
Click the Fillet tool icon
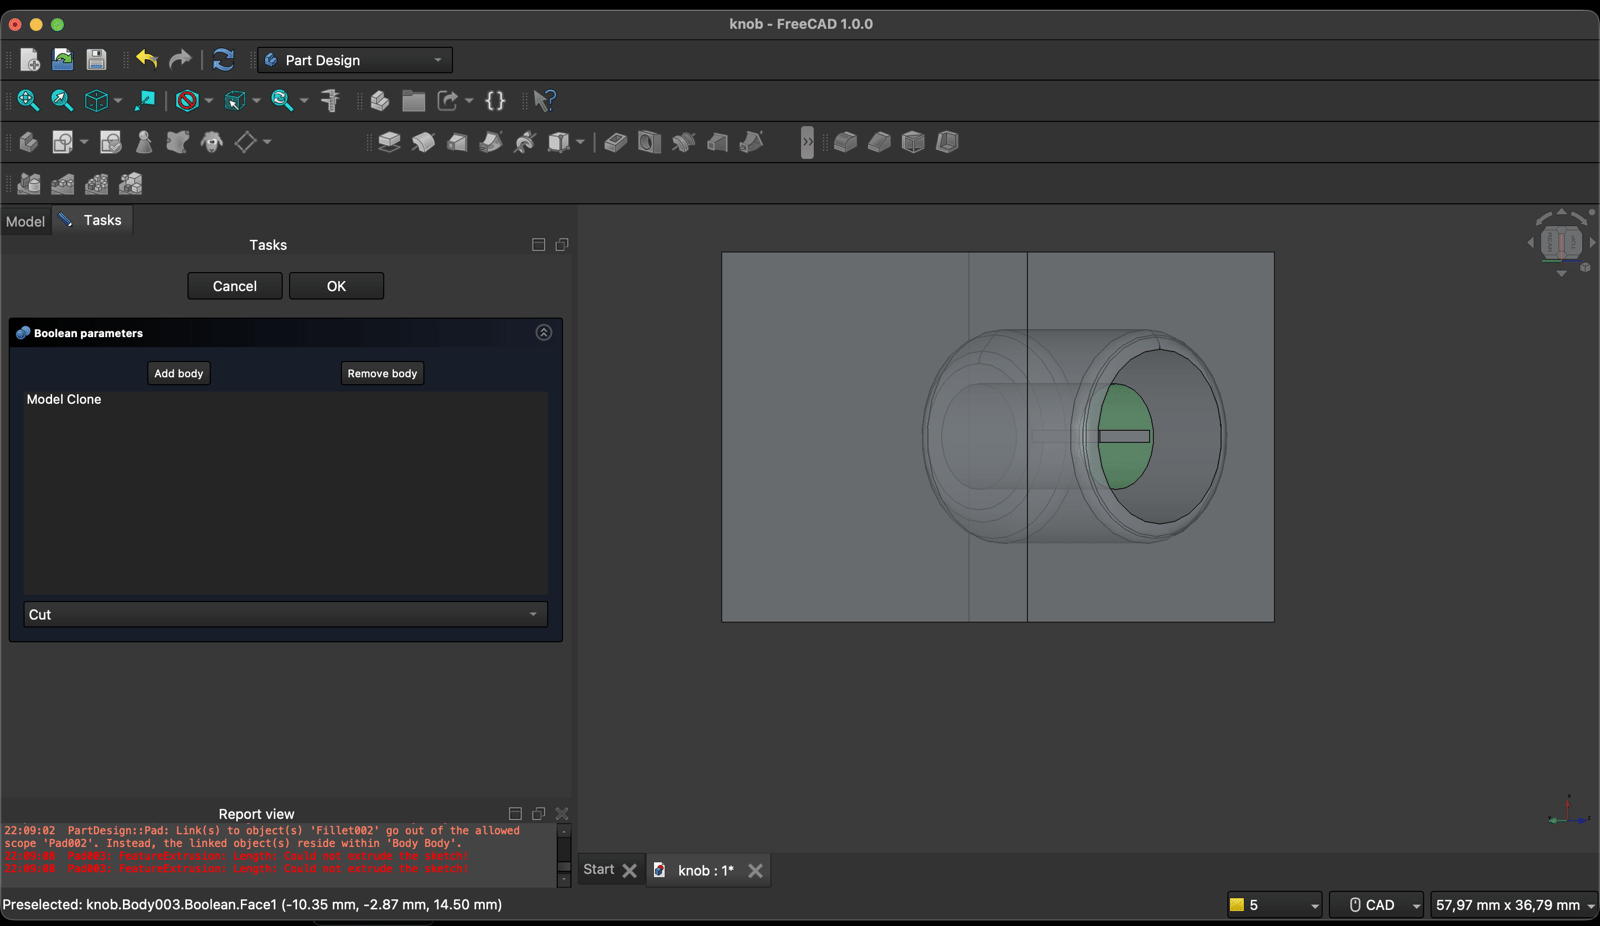[845, 142]
